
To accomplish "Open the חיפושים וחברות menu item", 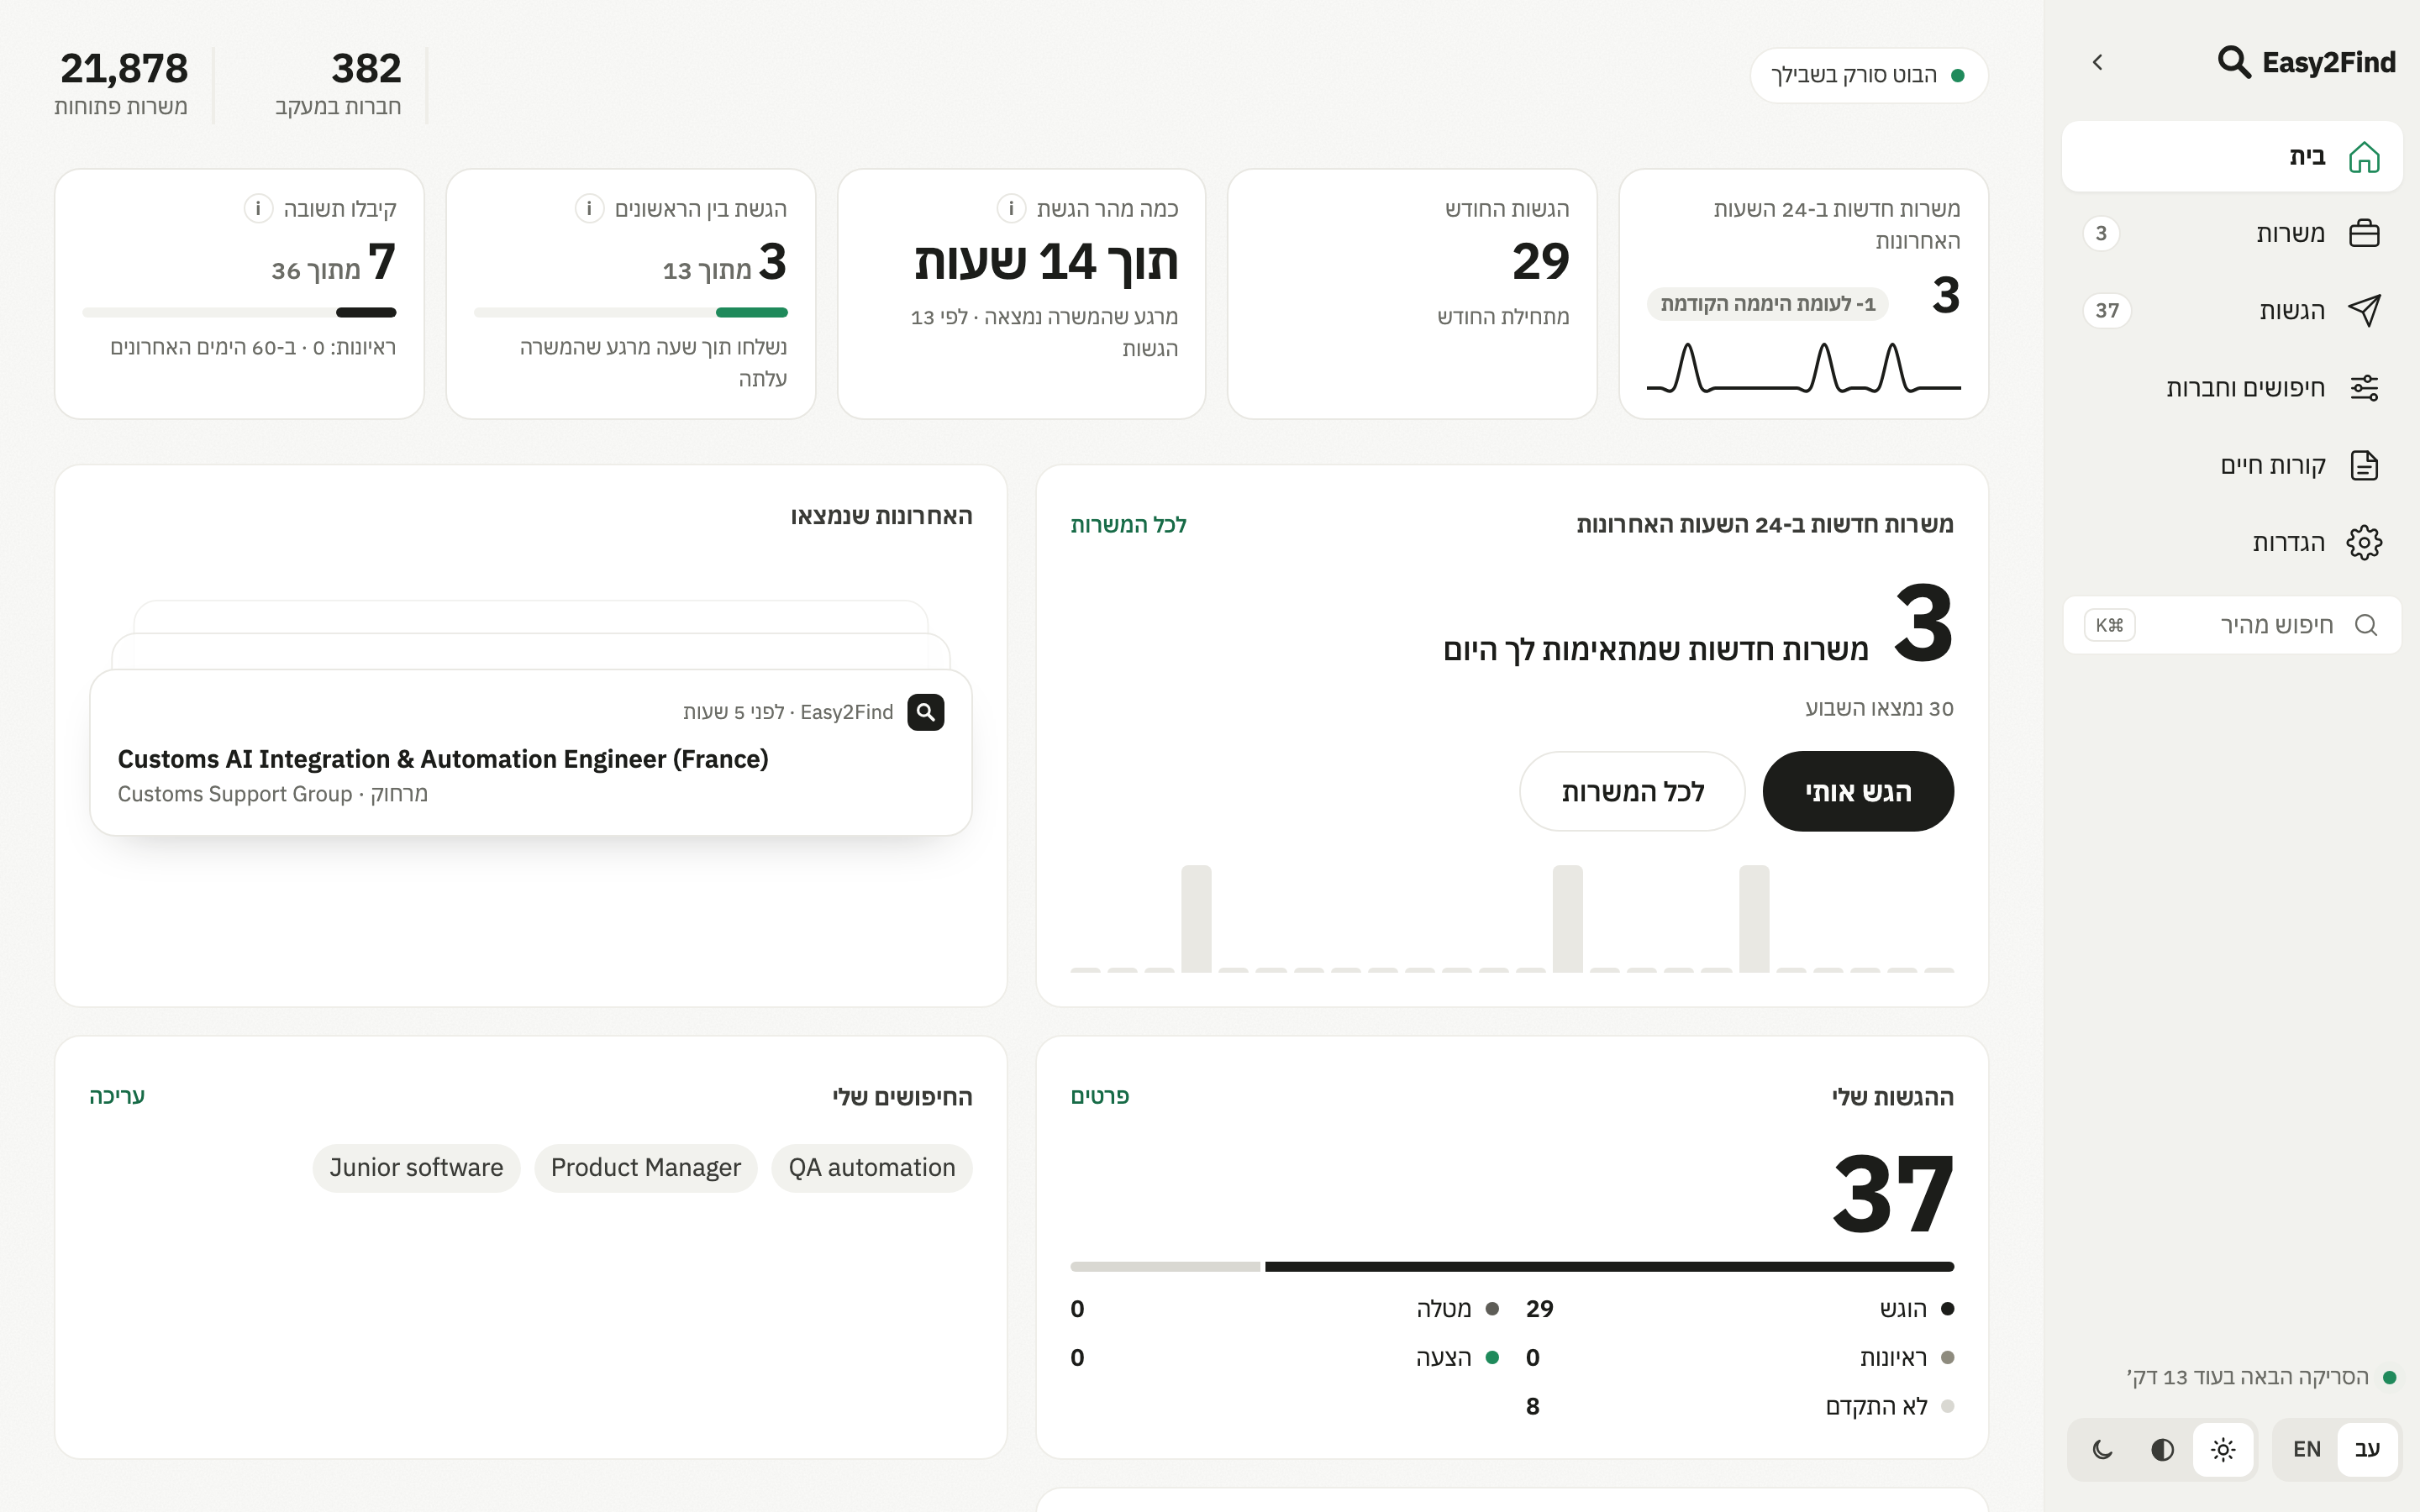I will pyautogui.click(x=2232, y=387).
